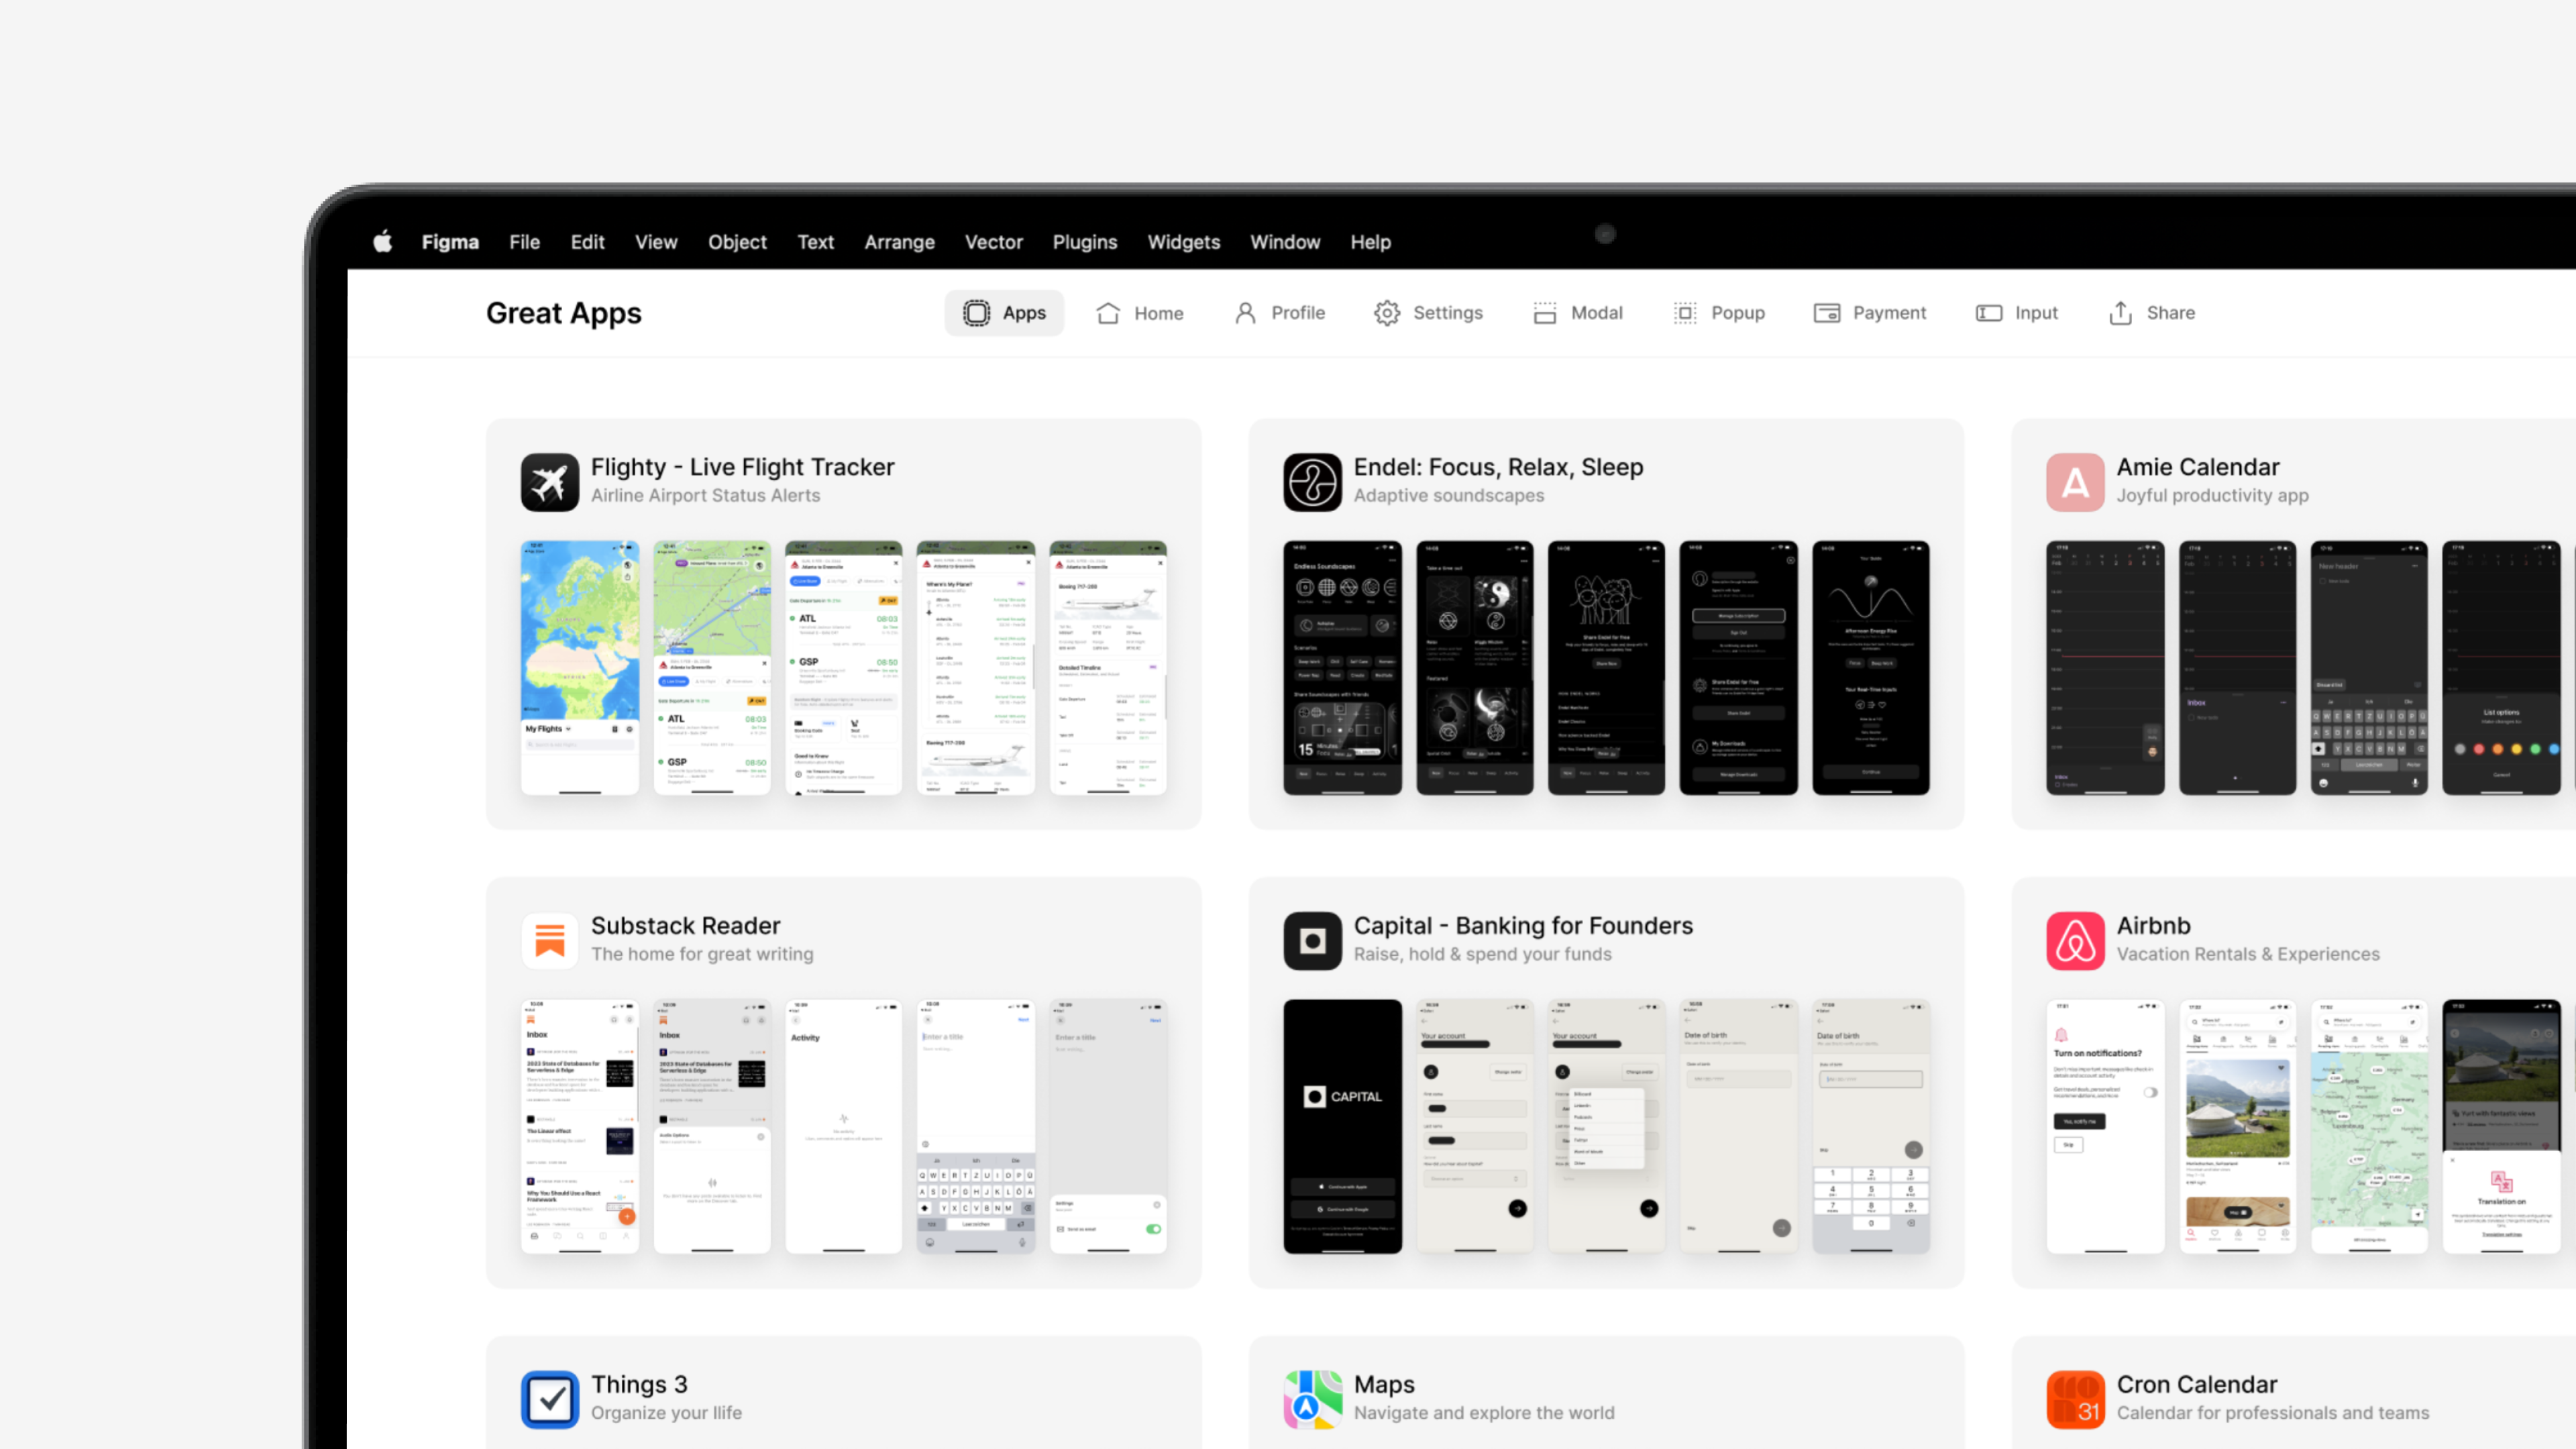Click the Cron Calendar app icon
Screen dimensions: 2576x1449
2075,1399
